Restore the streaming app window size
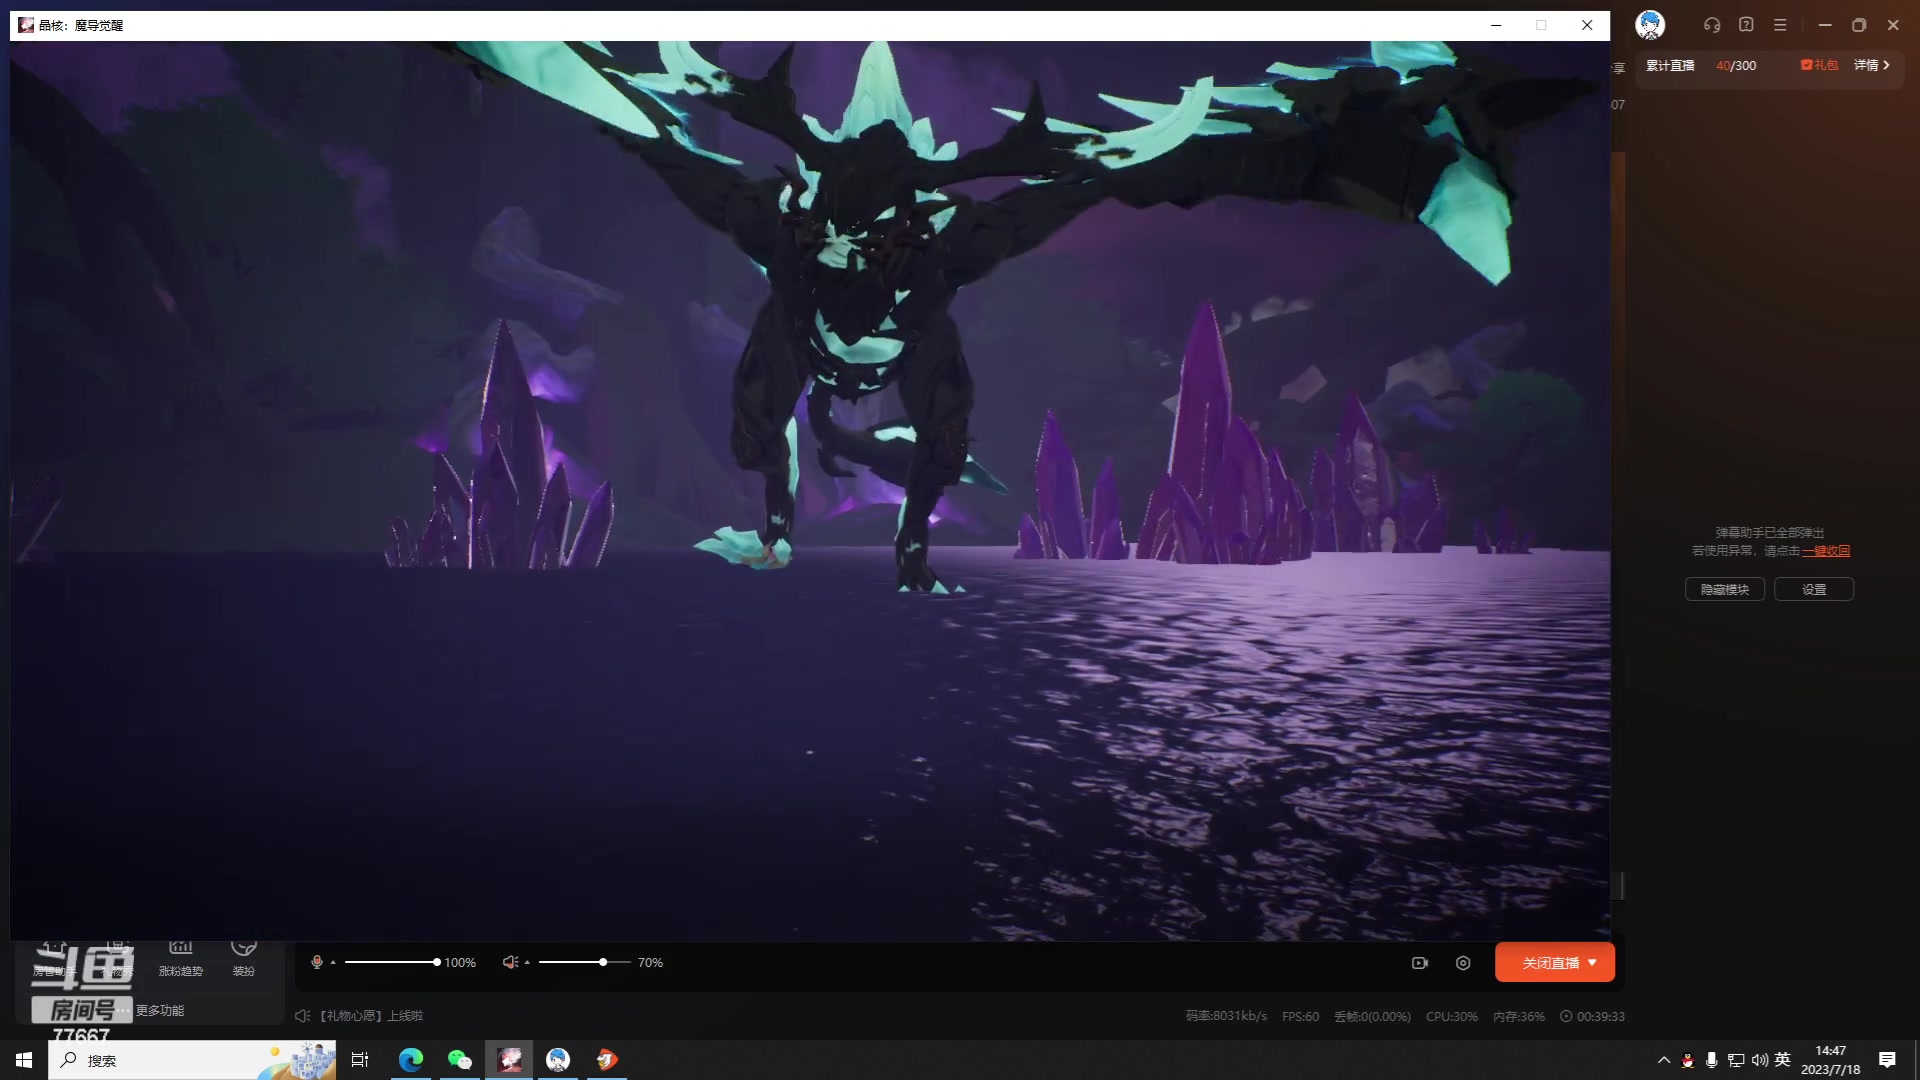Image resolution: width=1920 pixels, height=1080 pixels. click(1859, 25)
